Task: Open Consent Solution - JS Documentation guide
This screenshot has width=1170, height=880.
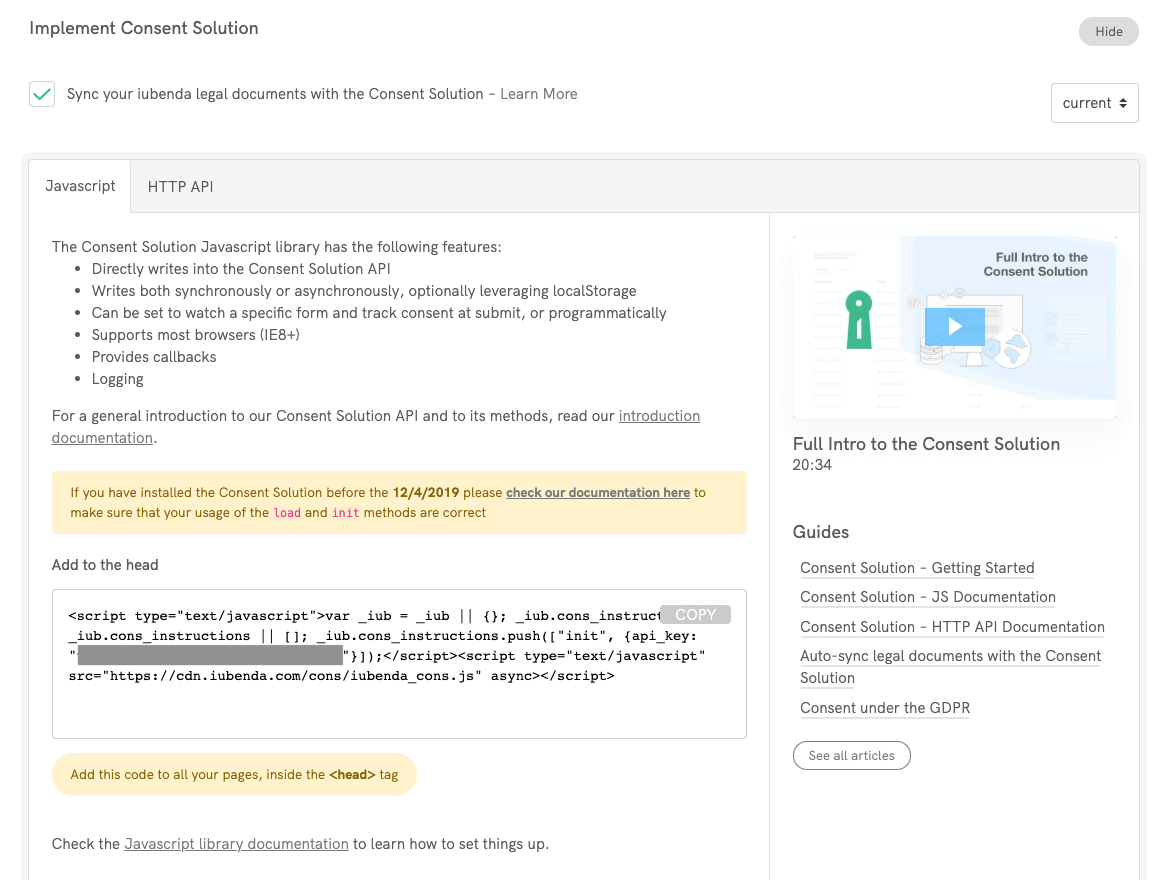Action: coord(927,597)
